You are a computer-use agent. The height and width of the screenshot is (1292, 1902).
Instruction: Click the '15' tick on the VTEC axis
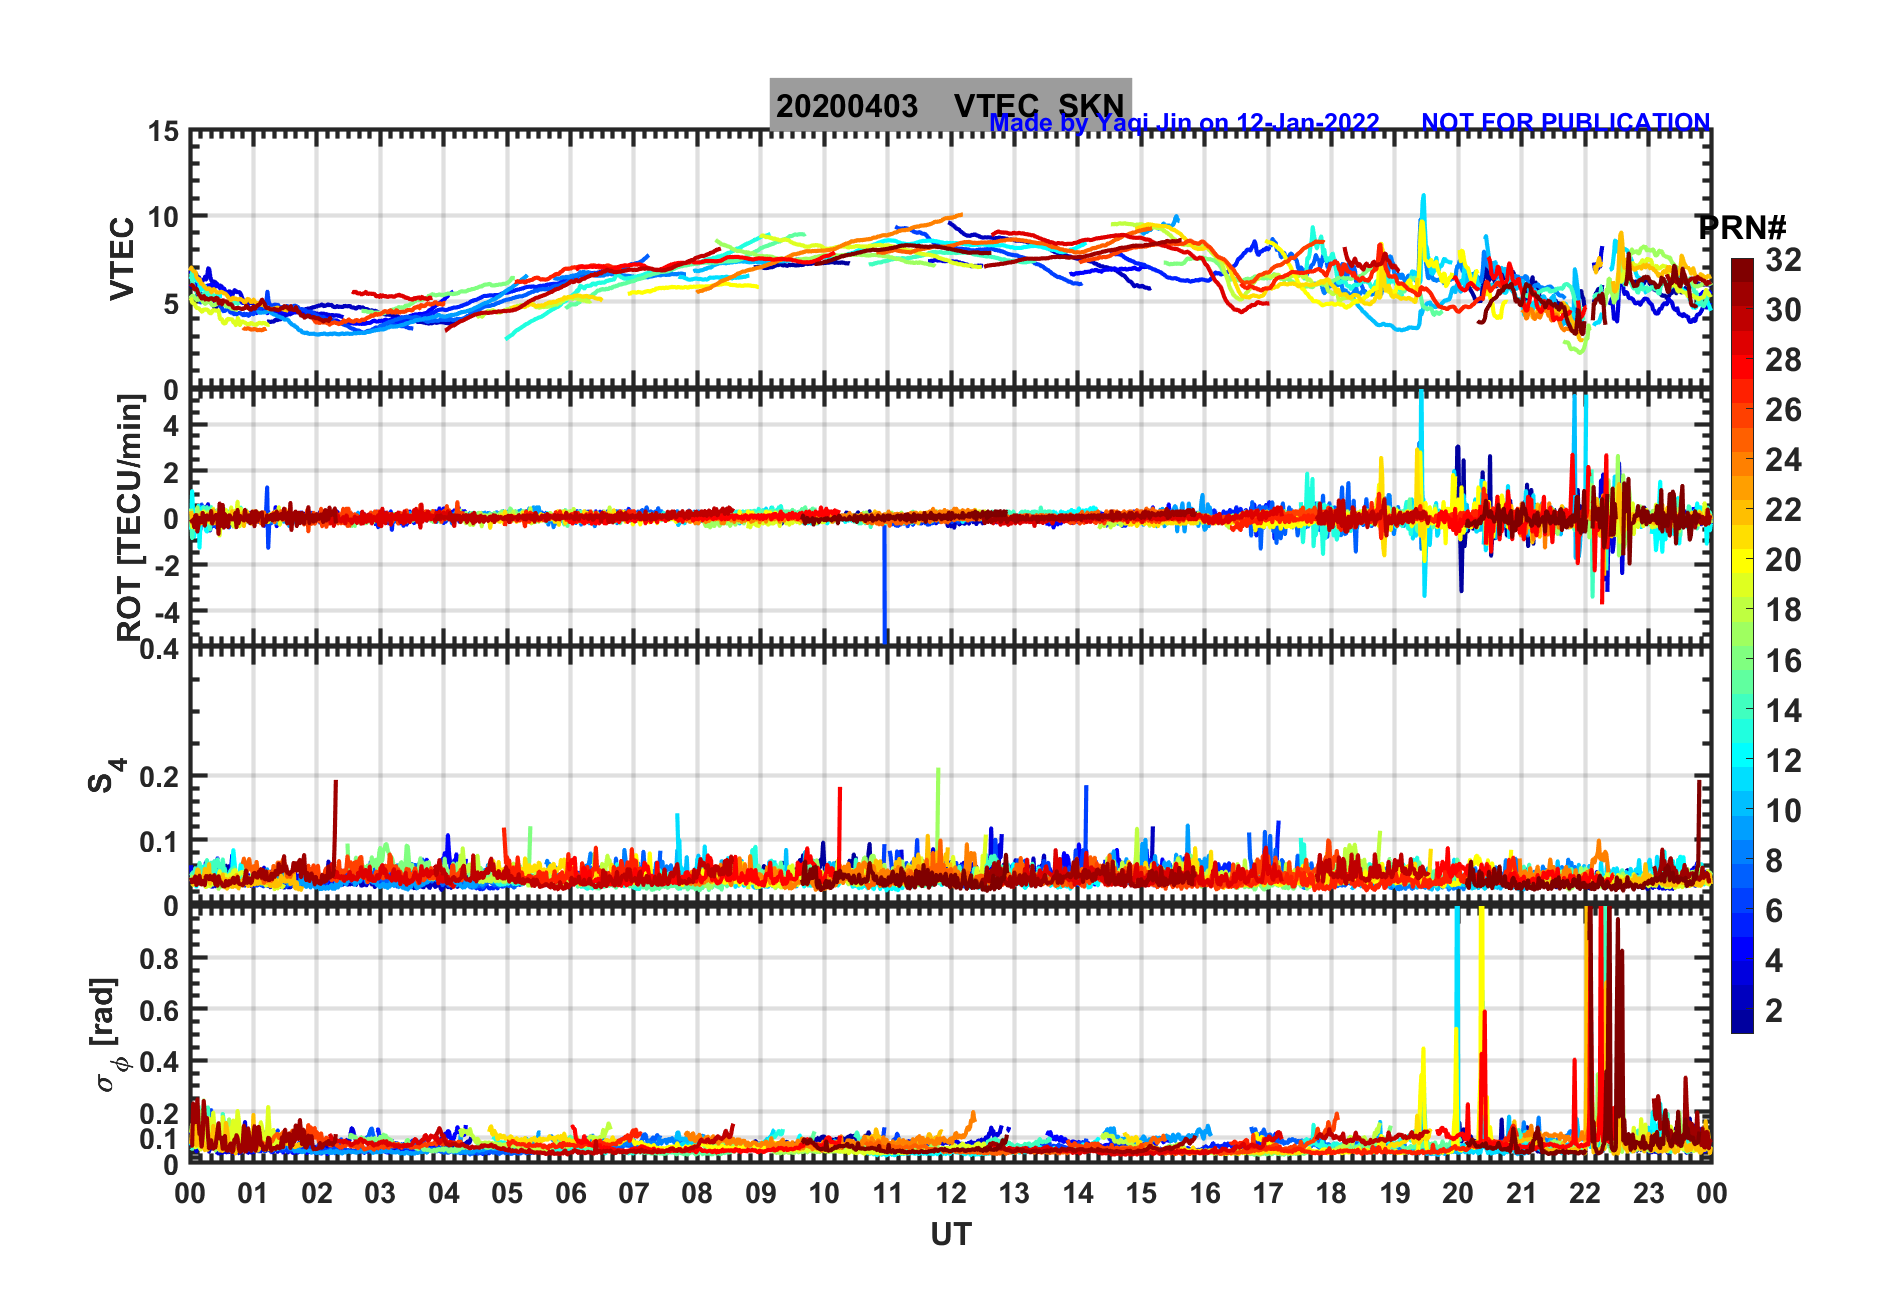pyautogui.click(x=164, y=131)
